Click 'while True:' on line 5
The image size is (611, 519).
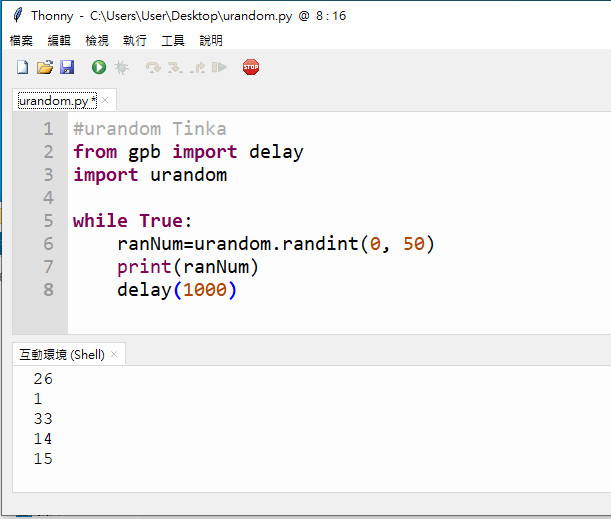point(132,221)
